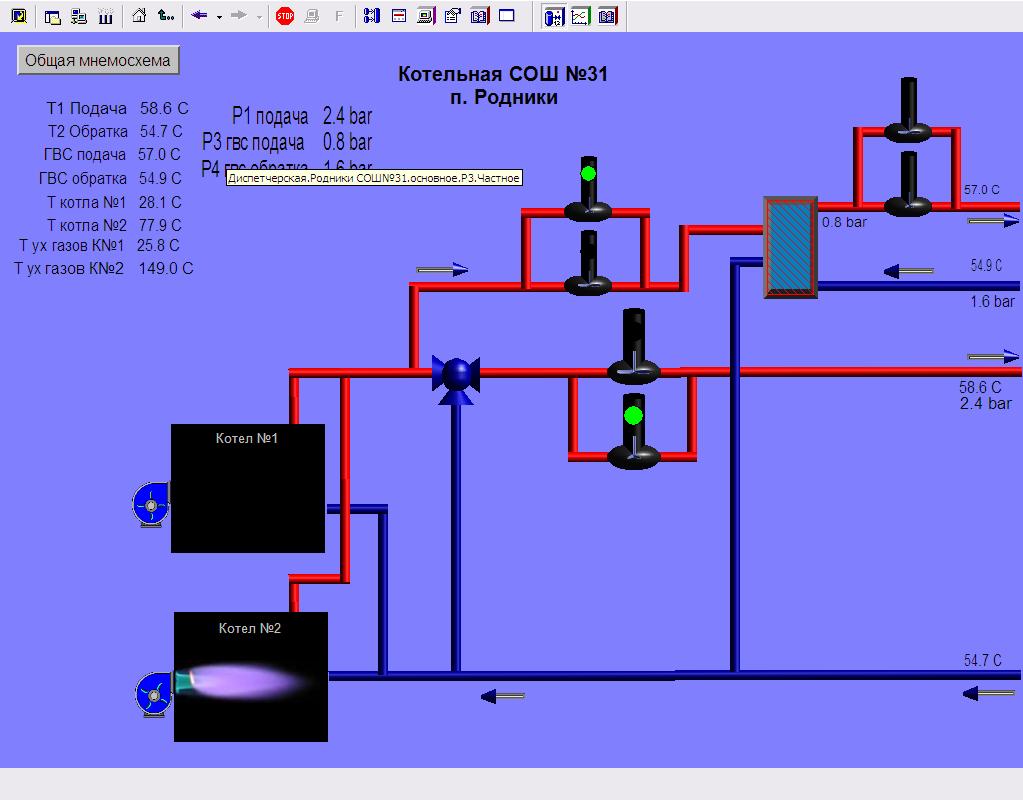Click the red STOP icon in toolbar

pos(285,16)
